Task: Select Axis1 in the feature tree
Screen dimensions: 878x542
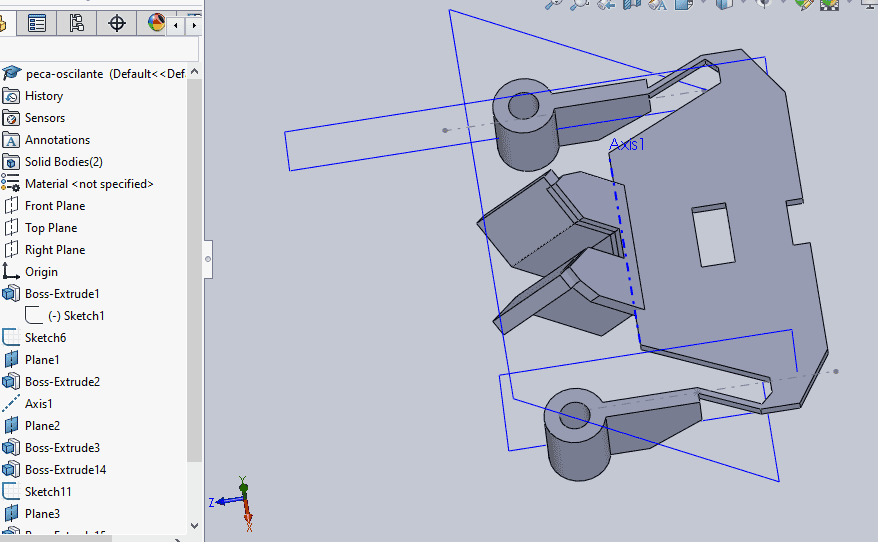Action: pyautogui.click(x=39, y=404)
